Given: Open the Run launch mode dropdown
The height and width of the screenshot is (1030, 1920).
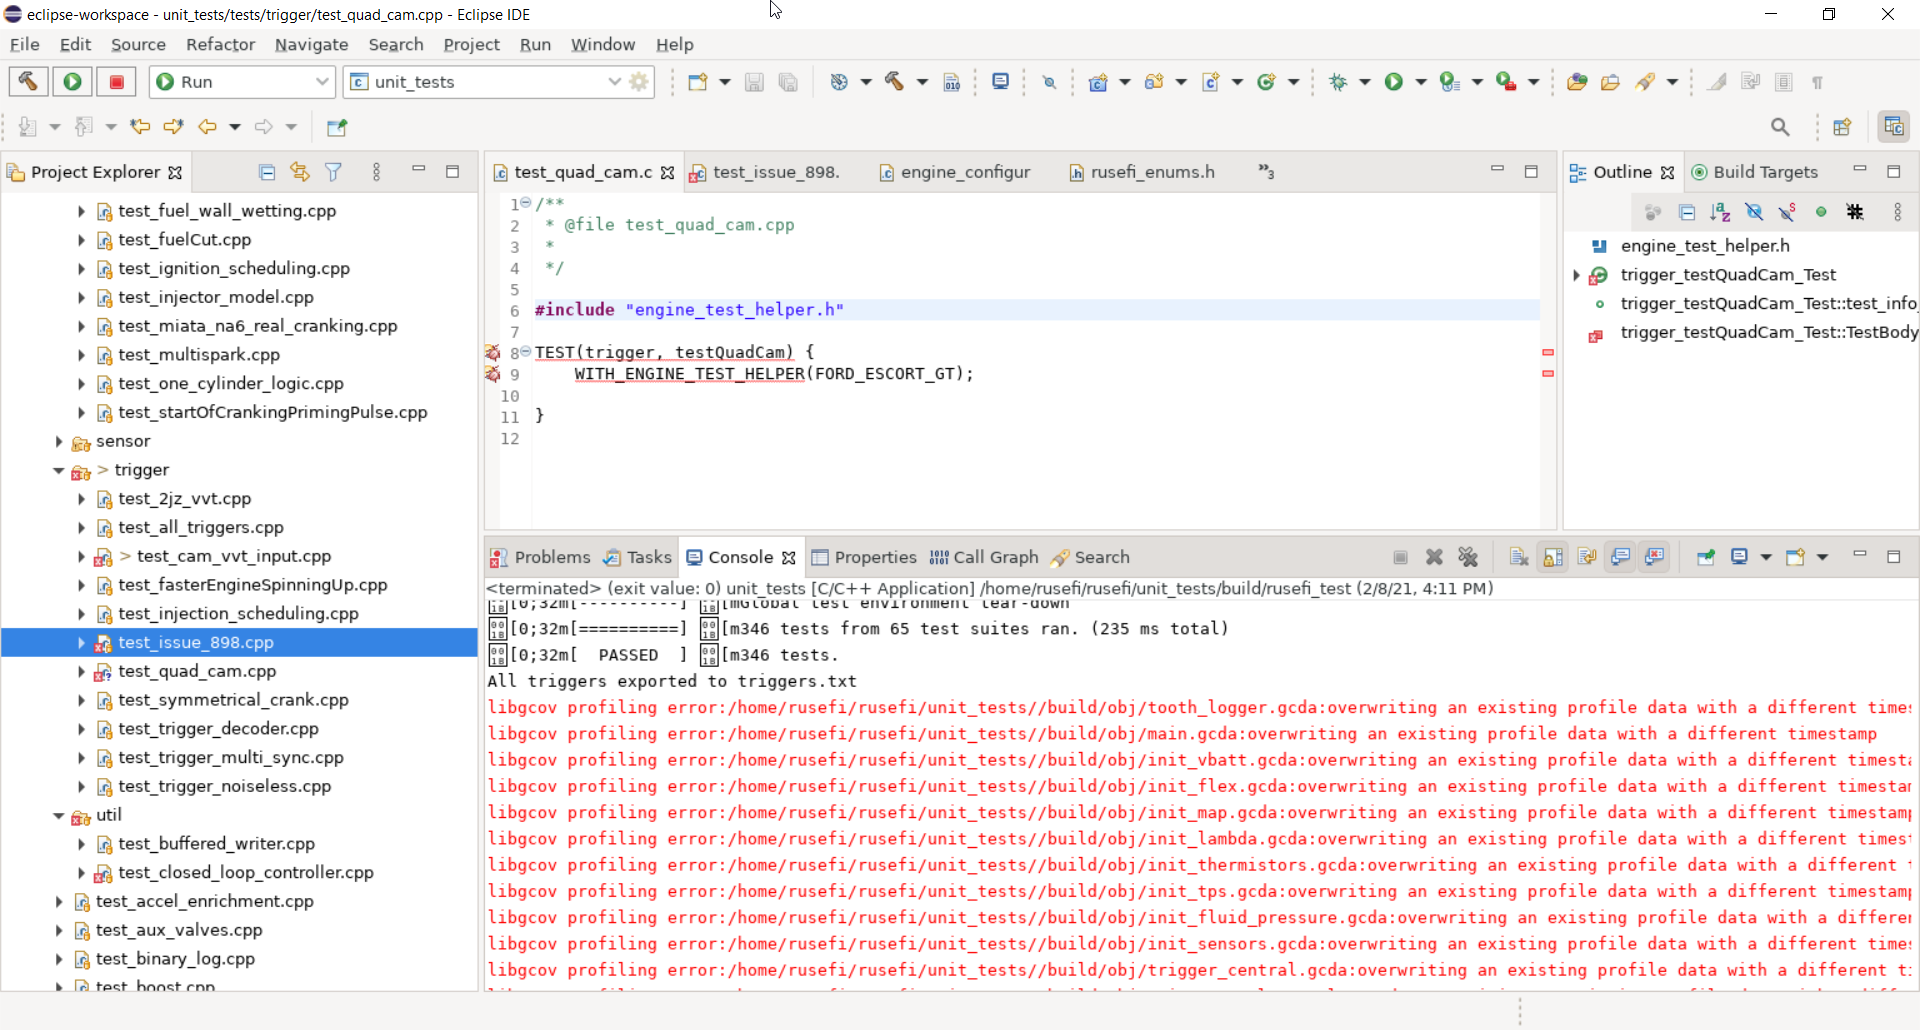Looking at the screenshot, I should click(x=322, y=82).
